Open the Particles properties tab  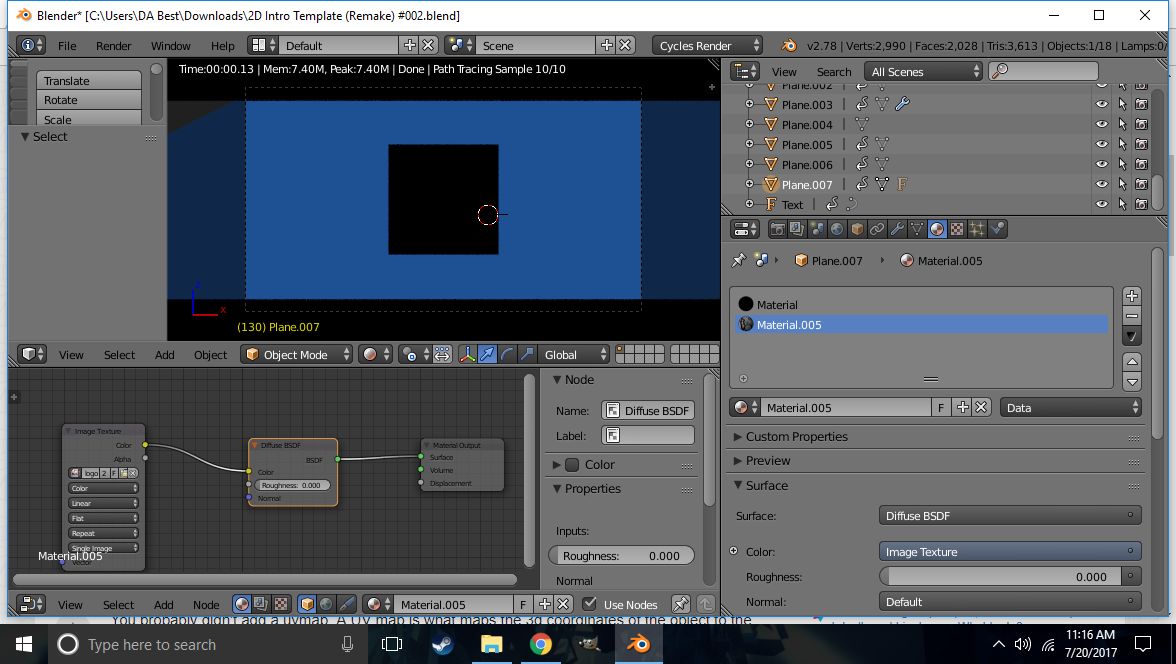pos(976,230)
